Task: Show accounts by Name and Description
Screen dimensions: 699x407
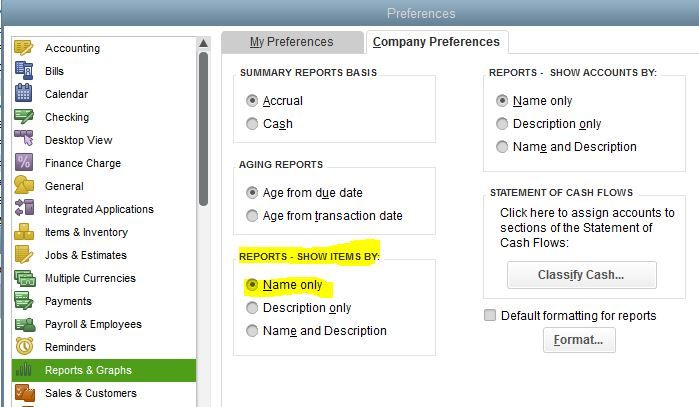Action: click(x=502, y=147)
